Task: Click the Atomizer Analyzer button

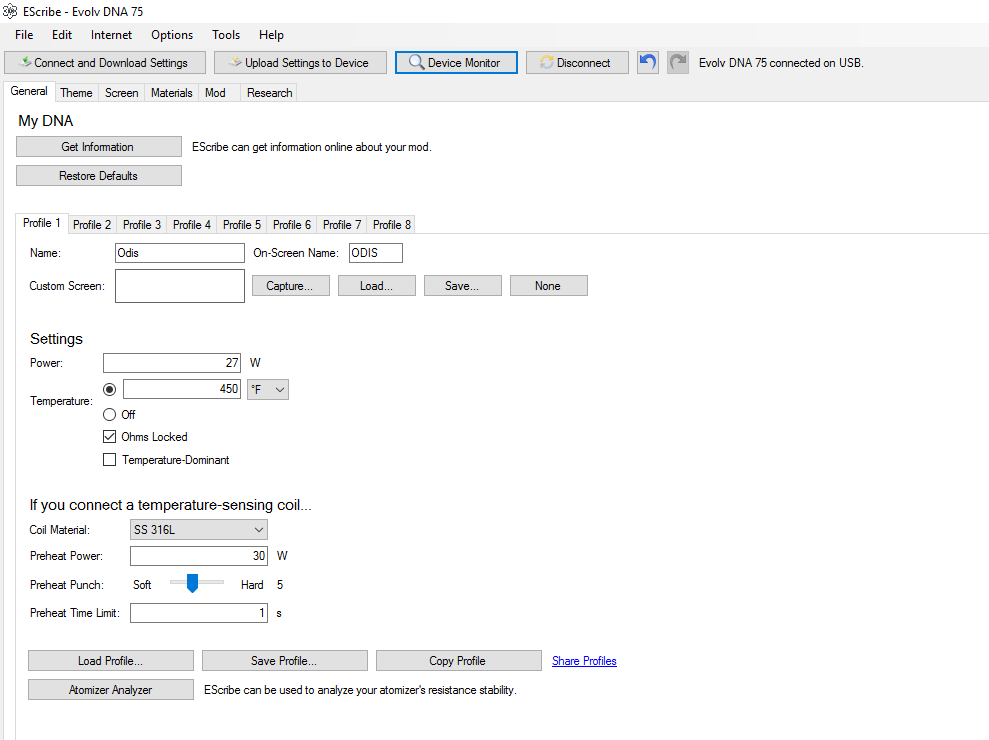Action: (x=110, y=690)
